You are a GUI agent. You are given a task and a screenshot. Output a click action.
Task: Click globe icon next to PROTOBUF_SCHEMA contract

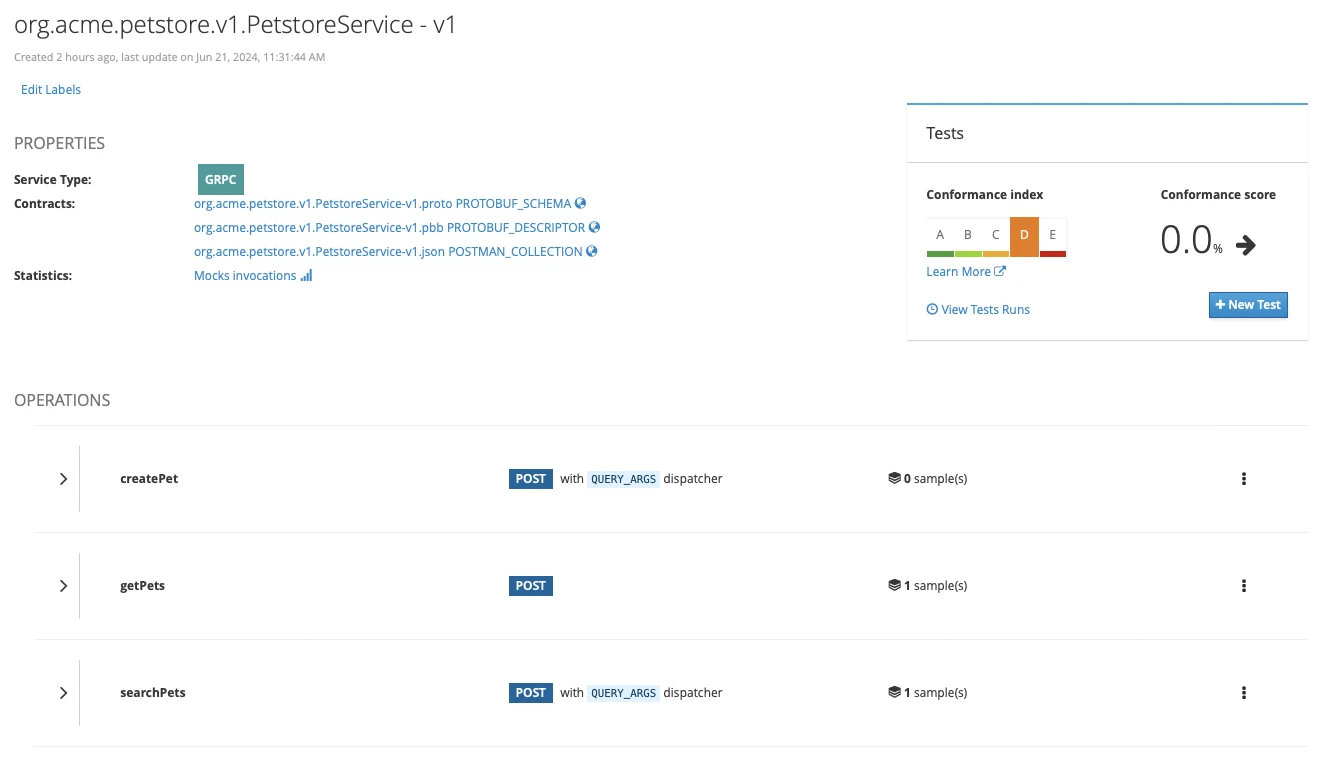[x=581, y=204]
